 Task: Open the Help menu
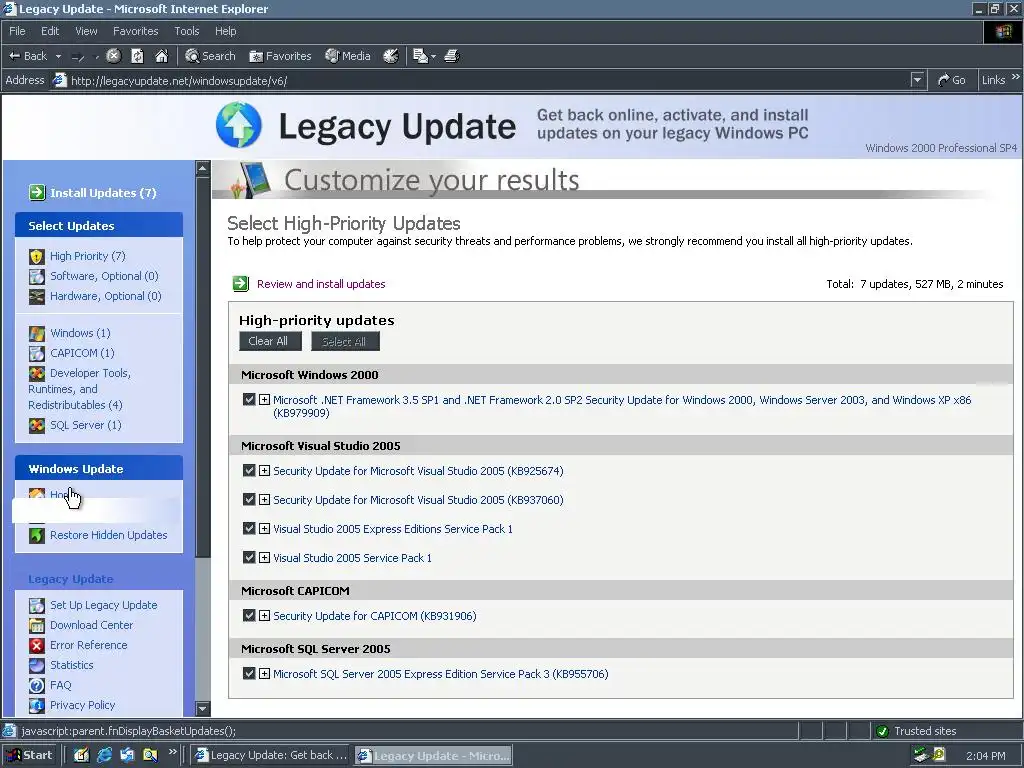coord(225,31)
